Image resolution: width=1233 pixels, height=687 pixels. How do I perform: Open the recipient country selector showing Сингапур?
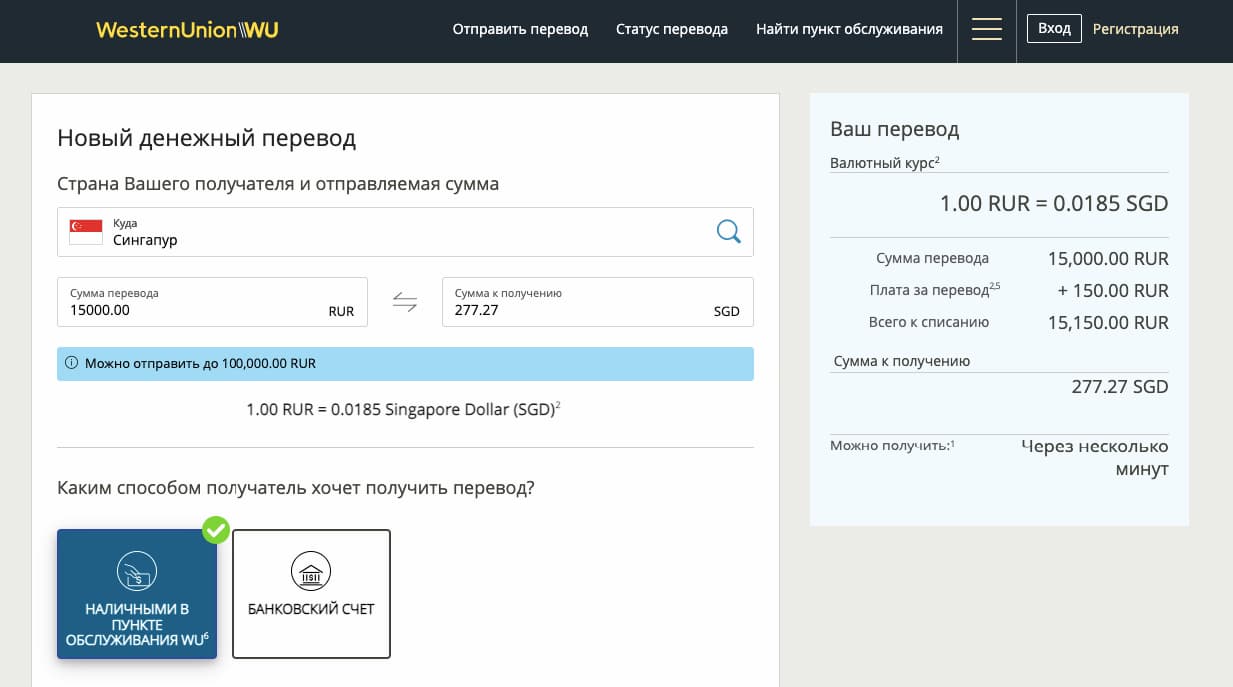tap(400, 231)
